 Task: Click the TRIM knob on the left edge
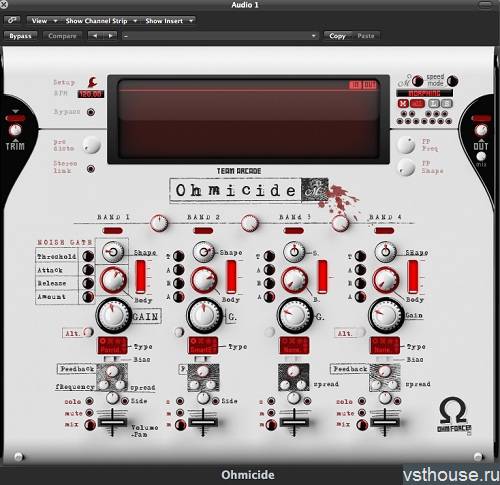(15, 130)
